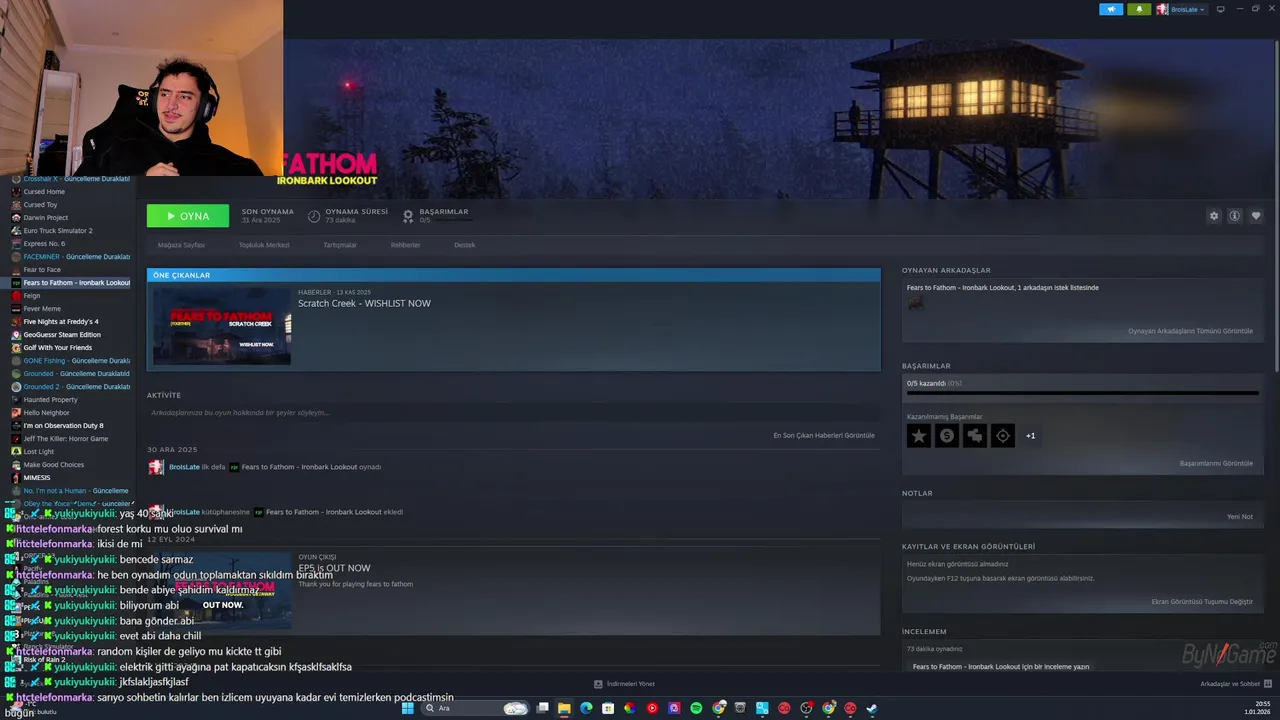
Task: Click the crosshair achievement icon
Action: coord(1002,435)
